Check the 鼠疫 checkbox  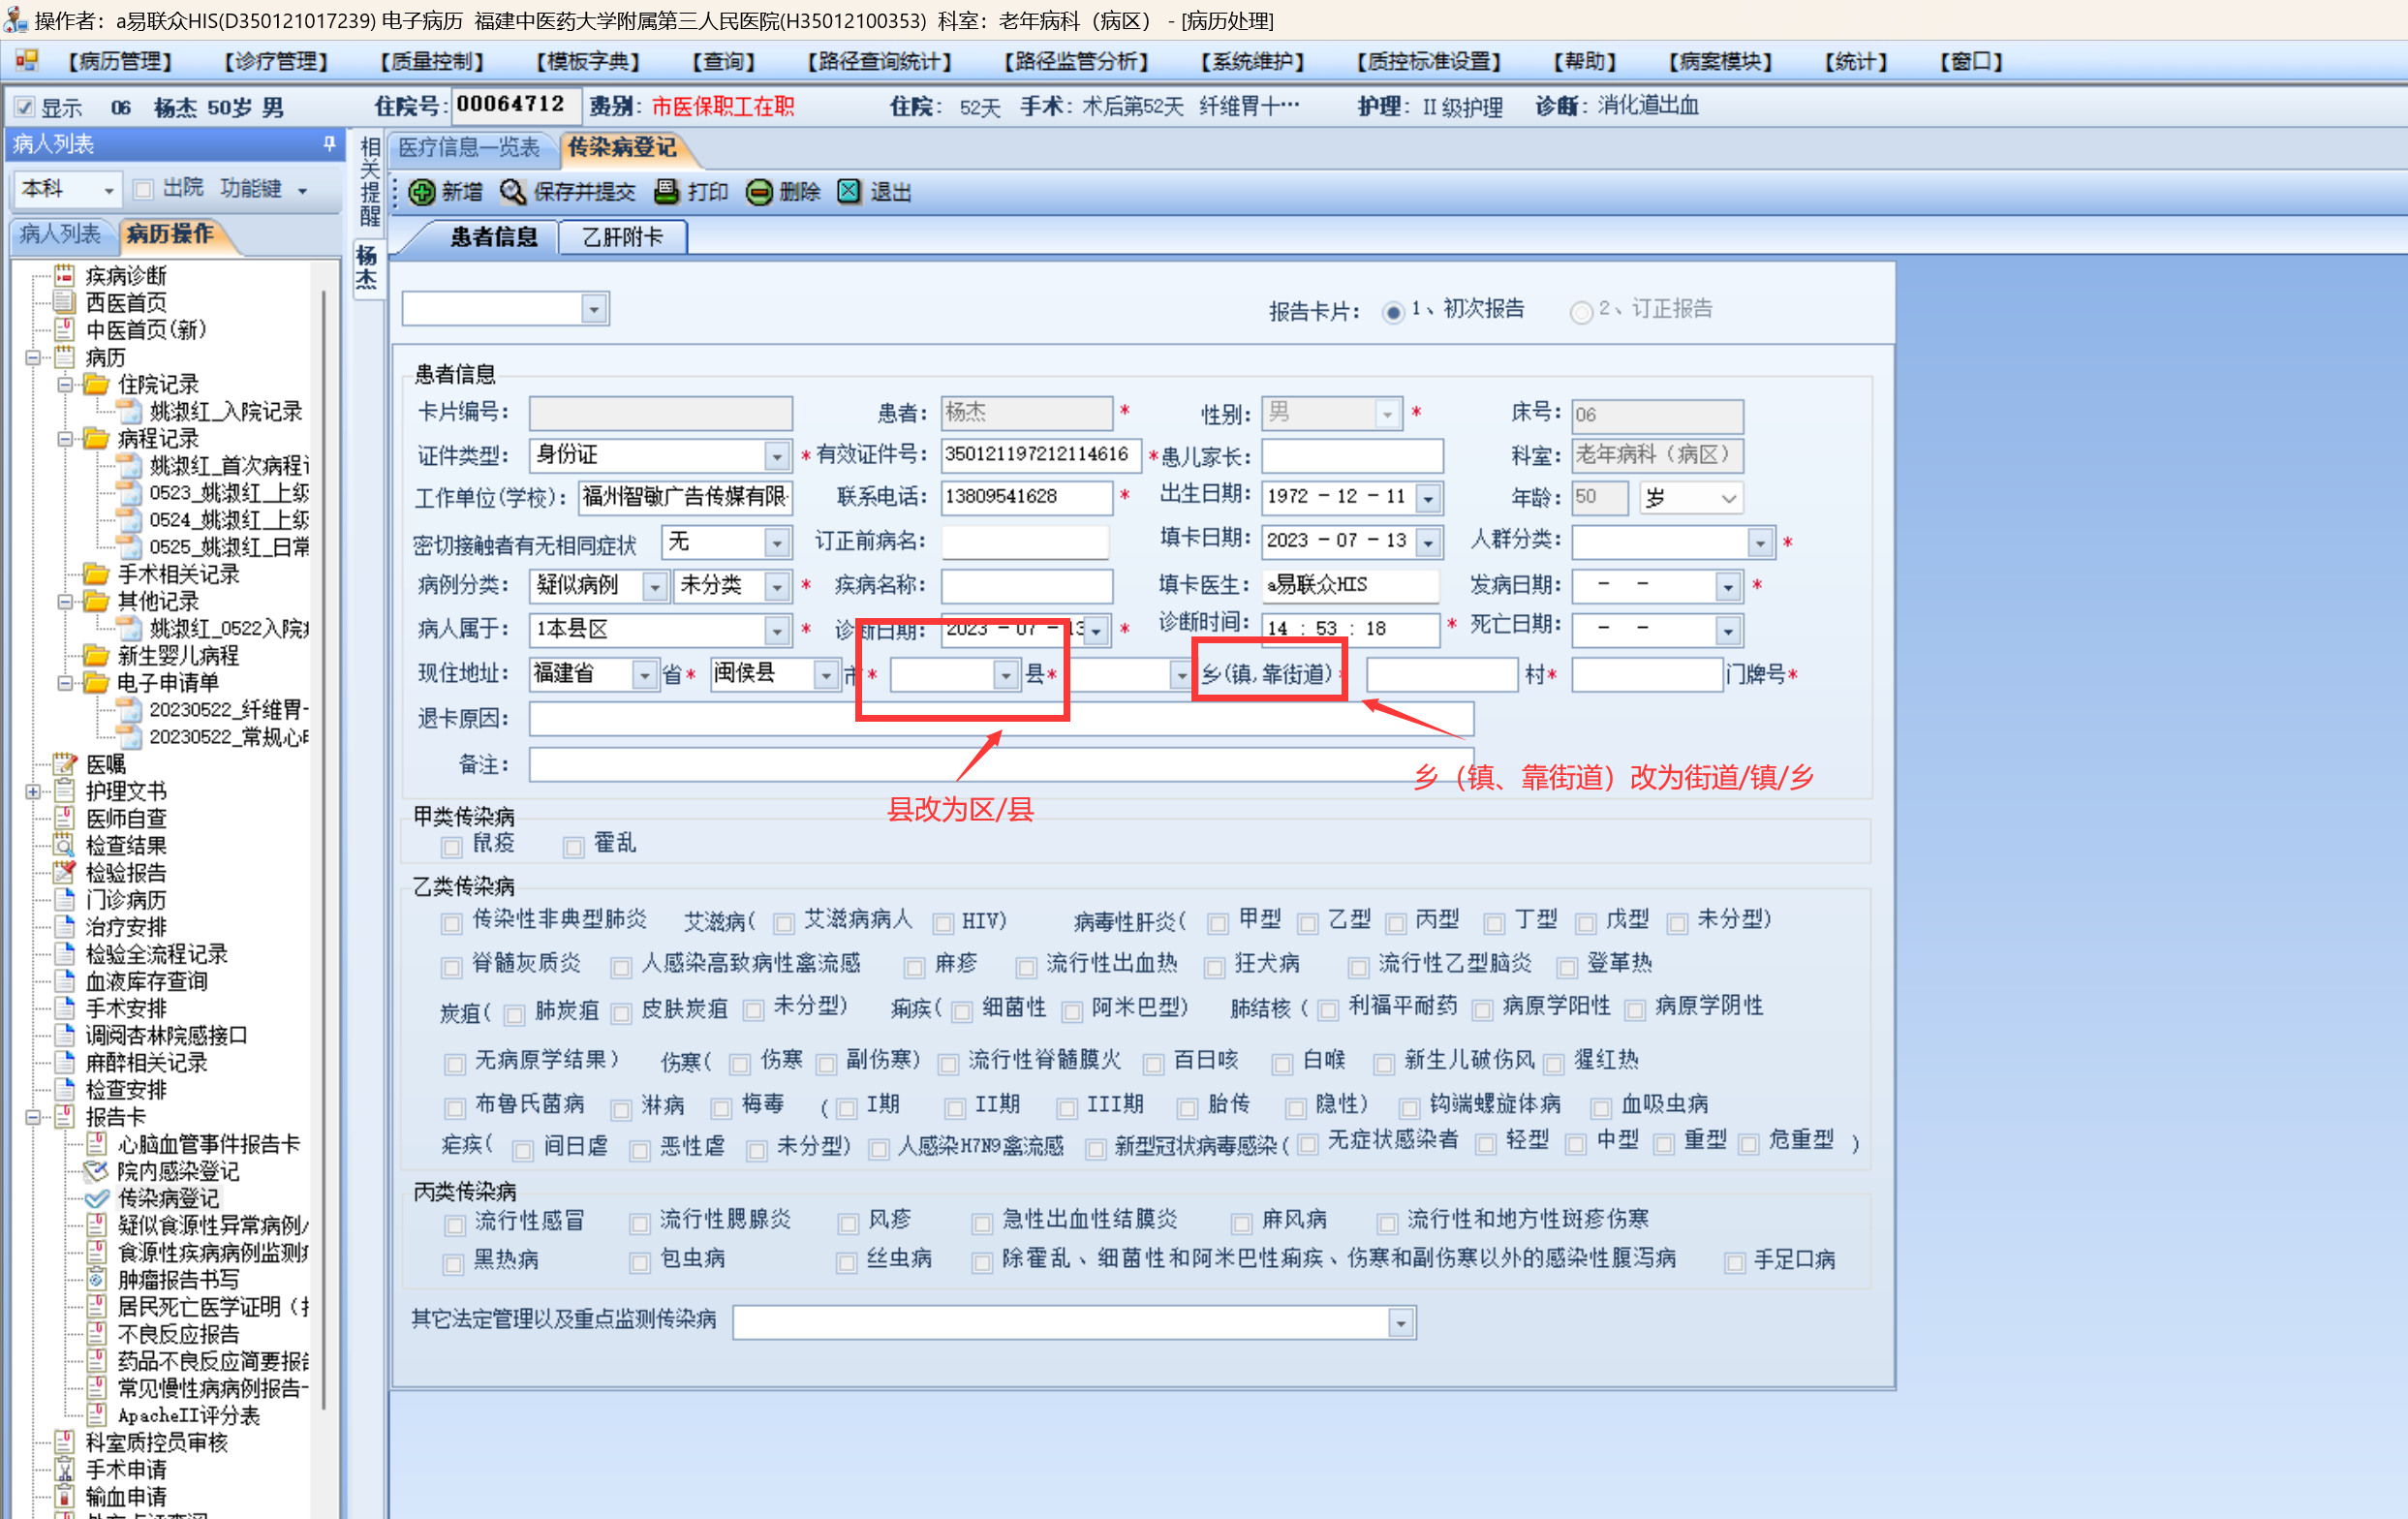coord(452,847)
